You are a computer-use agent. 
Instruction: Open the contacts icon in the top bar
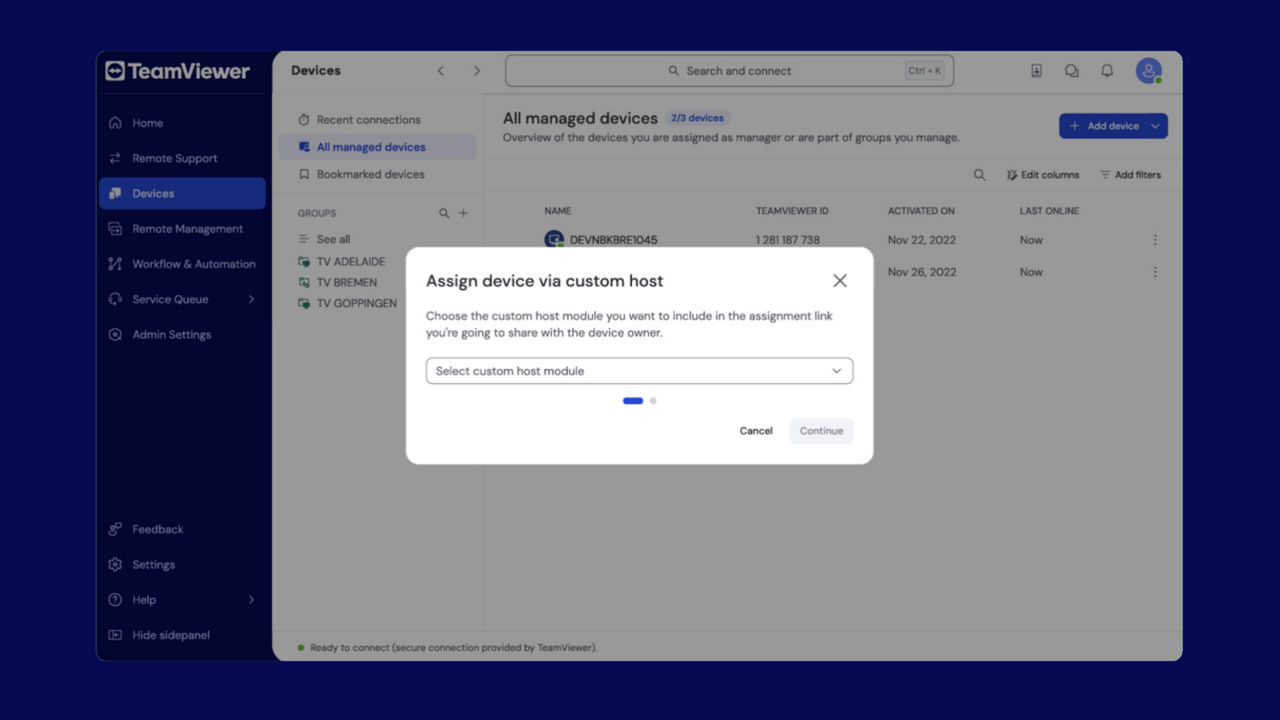click(1036, 71)
